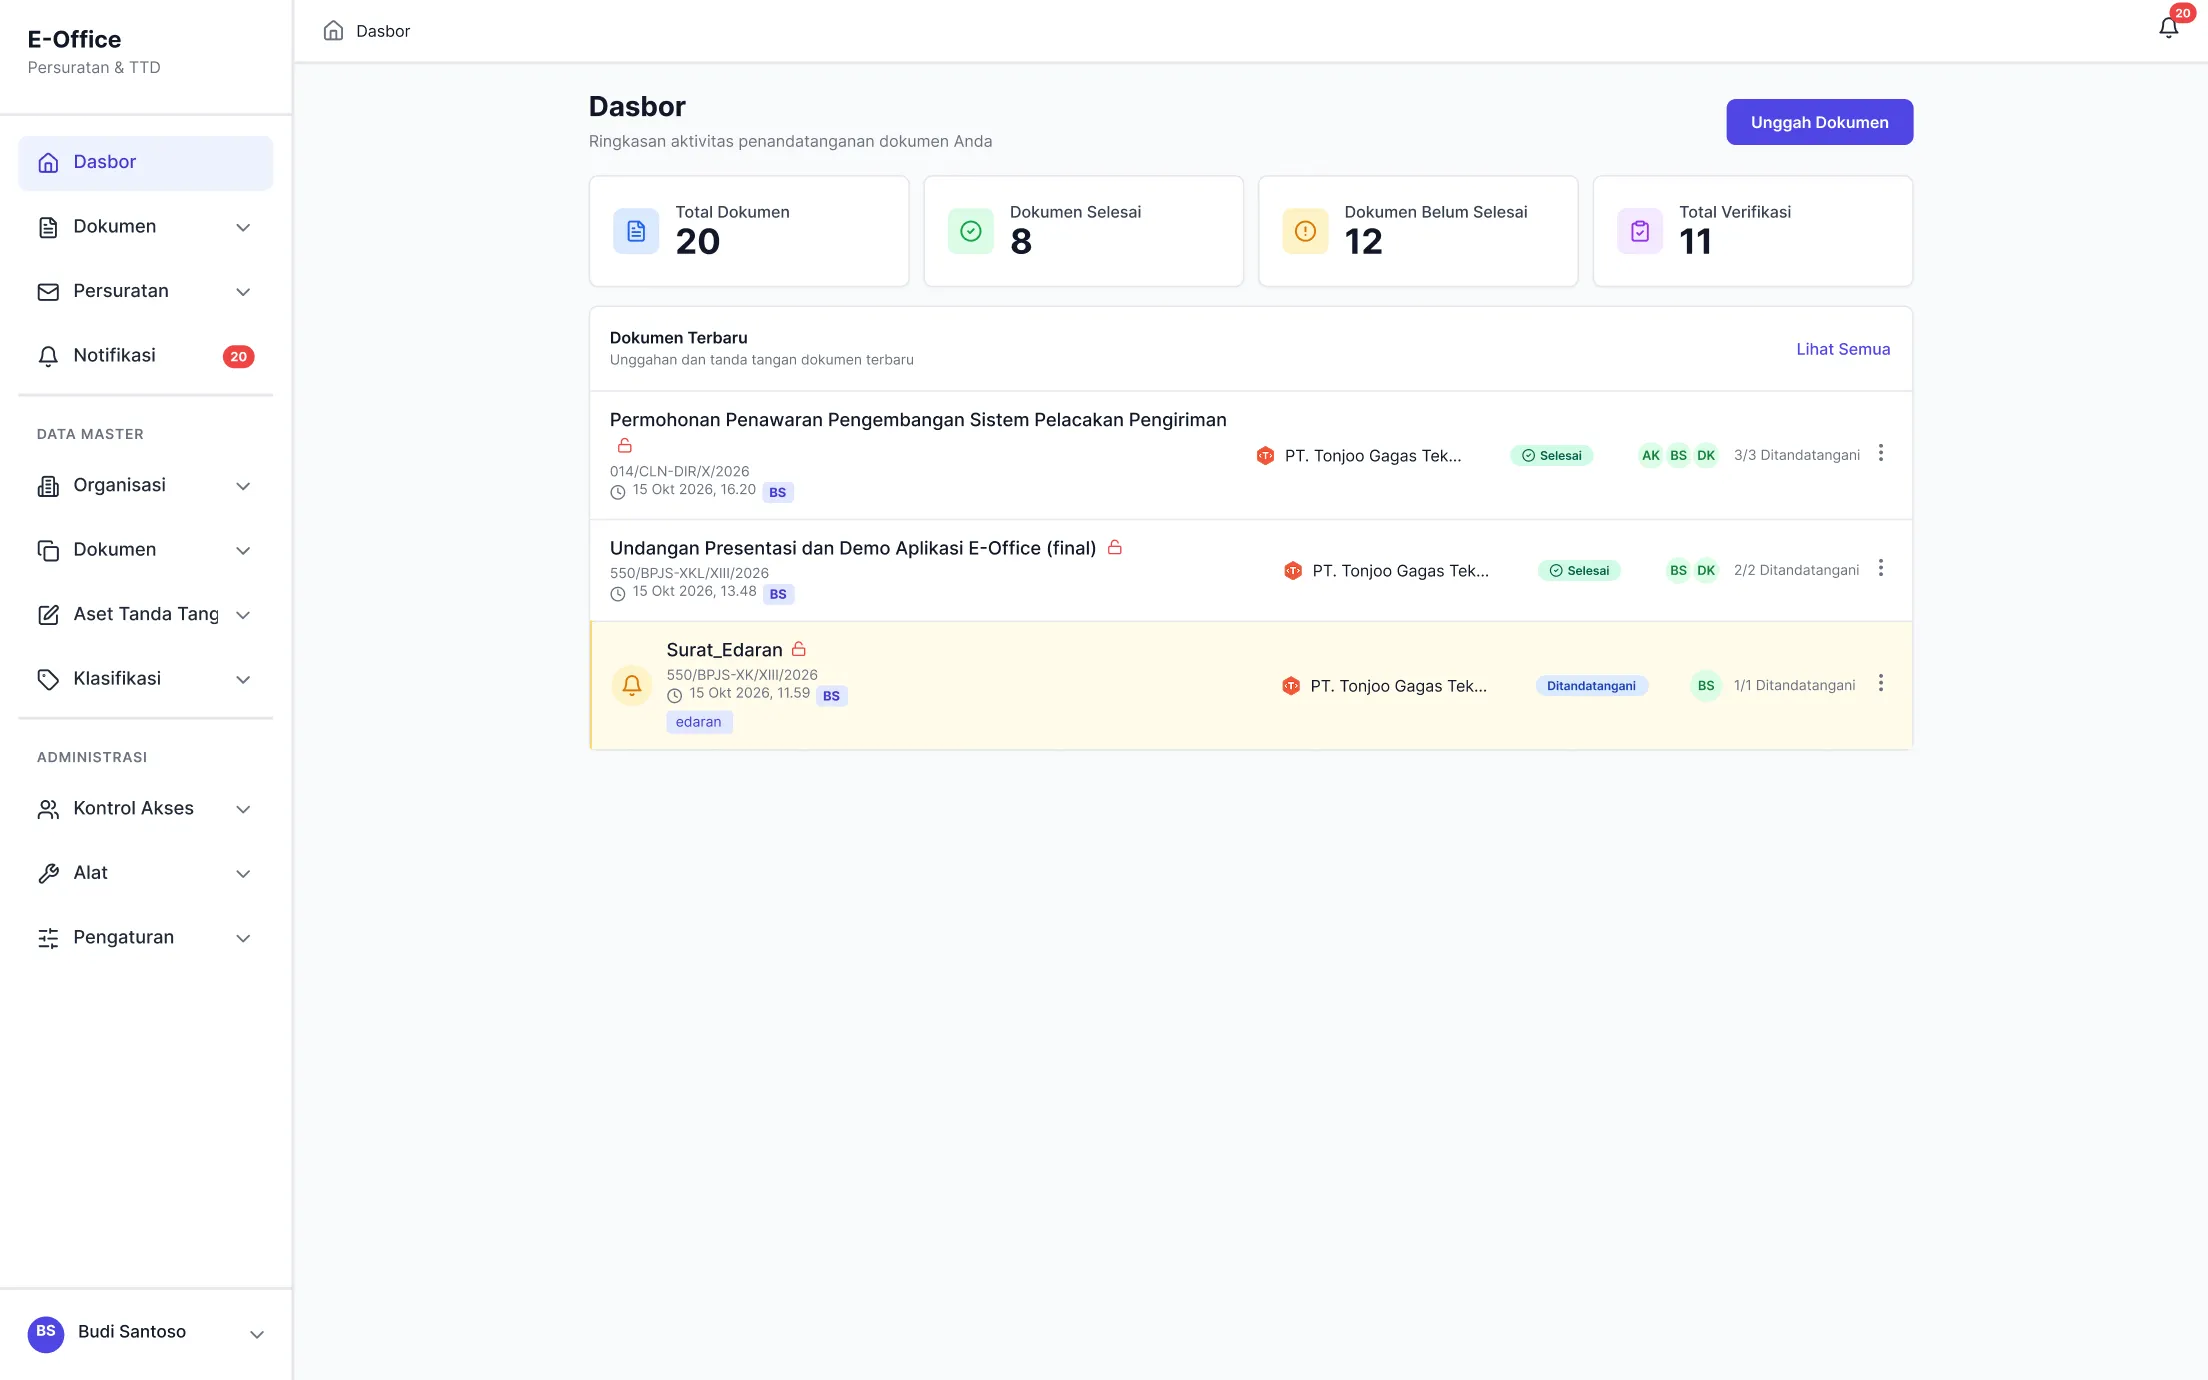The height and width of the screenshot is (1380, 2208).
Task: Click the edaran tag on Surat_Edaran
Action: tap(698, 722)
